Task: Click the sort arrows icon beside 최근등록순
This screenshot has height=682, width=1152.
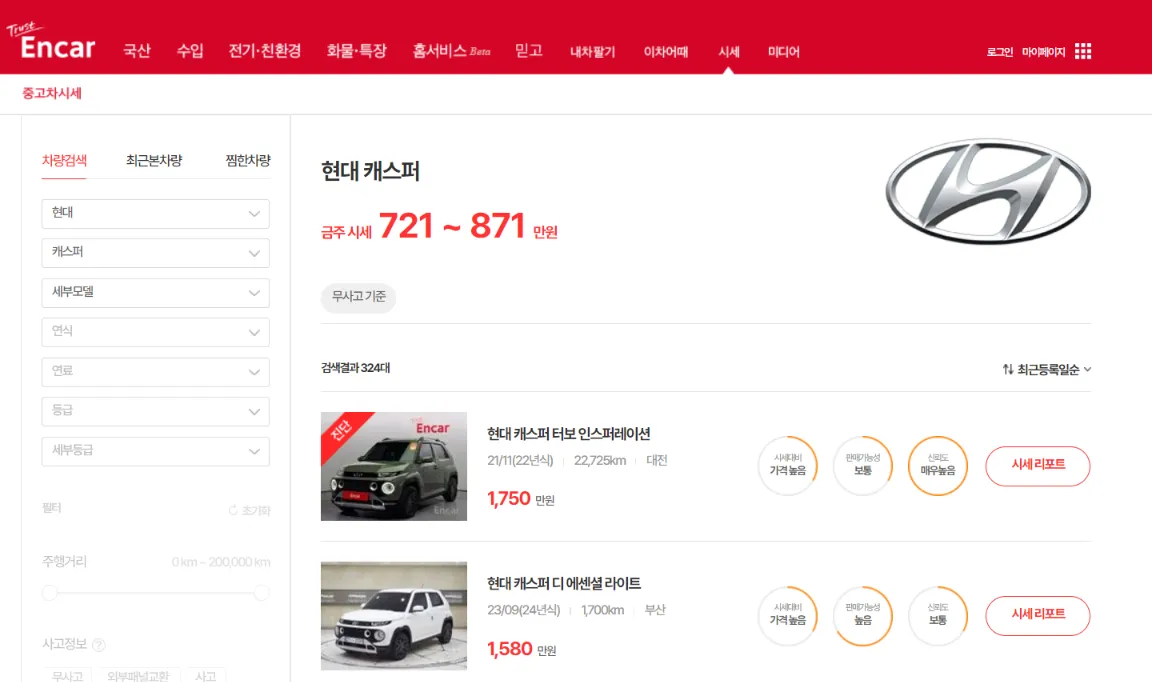Action: 1008,369
